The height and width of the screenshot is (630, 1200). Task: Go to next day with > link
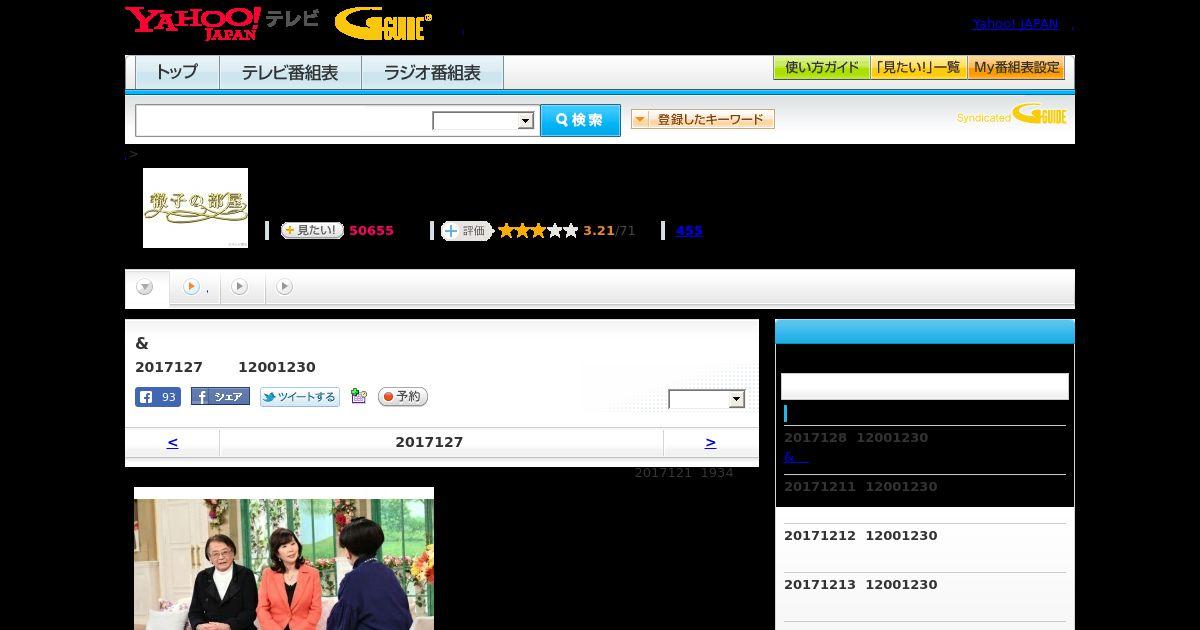coord(710,442)
